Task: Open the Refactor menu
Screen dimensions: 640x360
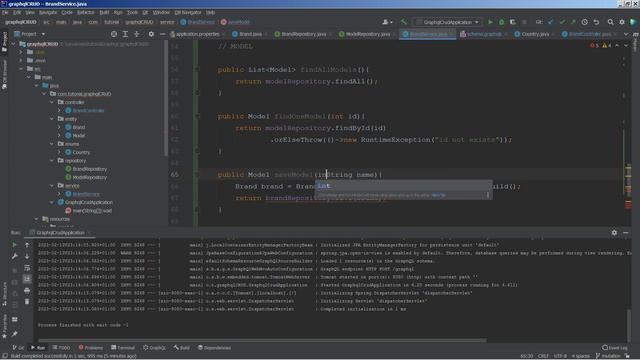Action: (85, 13)
